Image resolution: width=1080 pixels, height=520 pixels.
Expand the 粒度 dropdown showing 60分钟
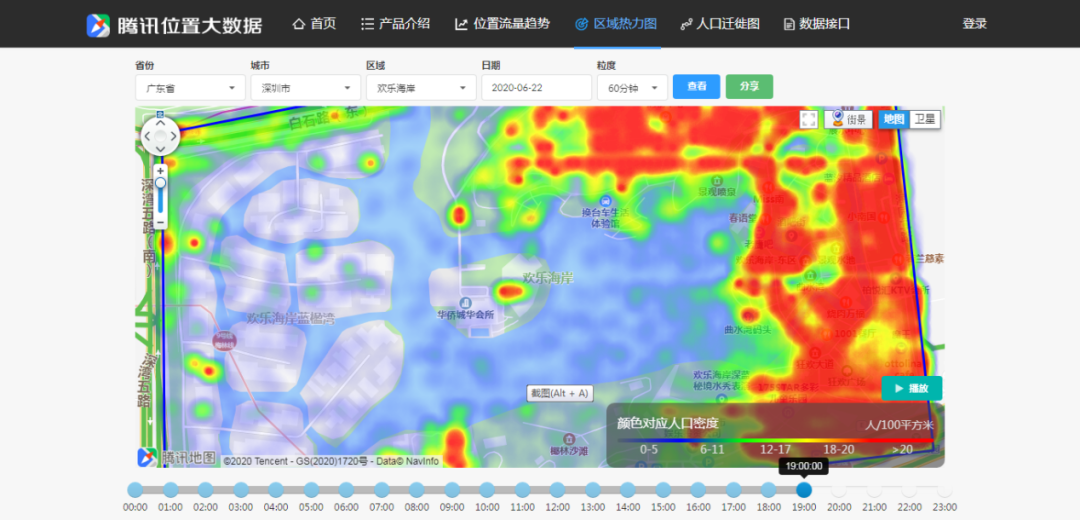click(632, 87)
